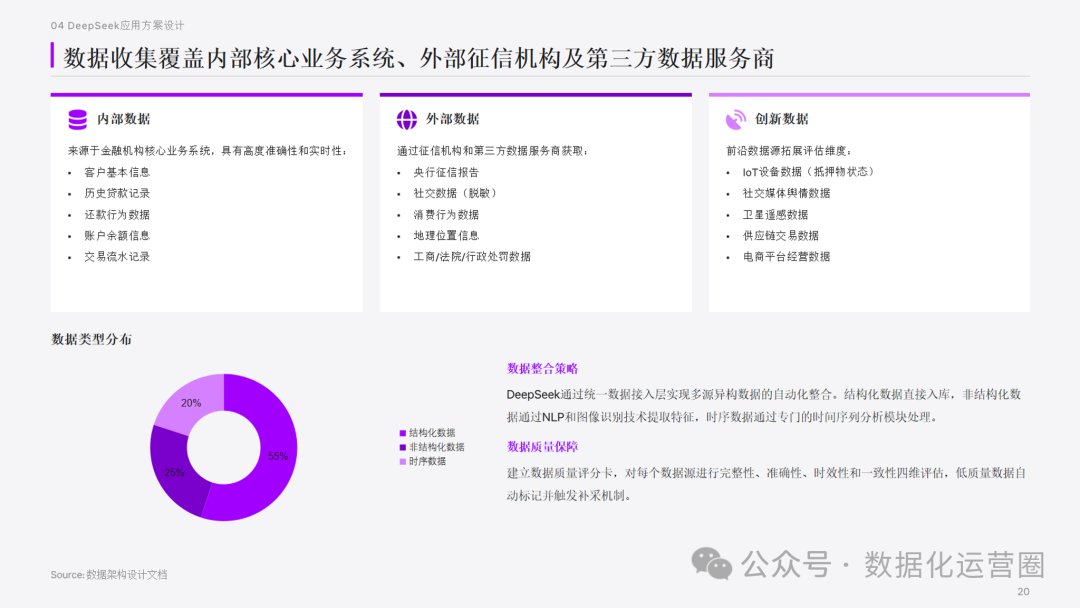Click the 账户余额信息 bullet item
The height and width of the screenshot is (608, 1080).
point(117,235)
